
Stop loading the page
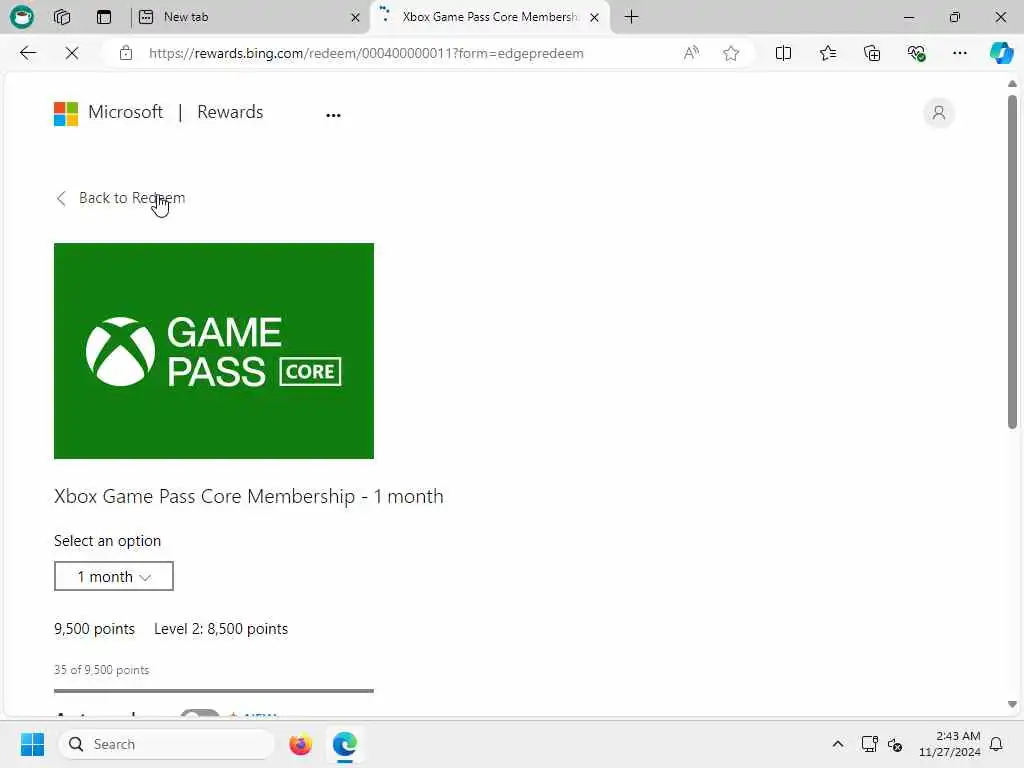pyautogui.click(x=72, y=53)
